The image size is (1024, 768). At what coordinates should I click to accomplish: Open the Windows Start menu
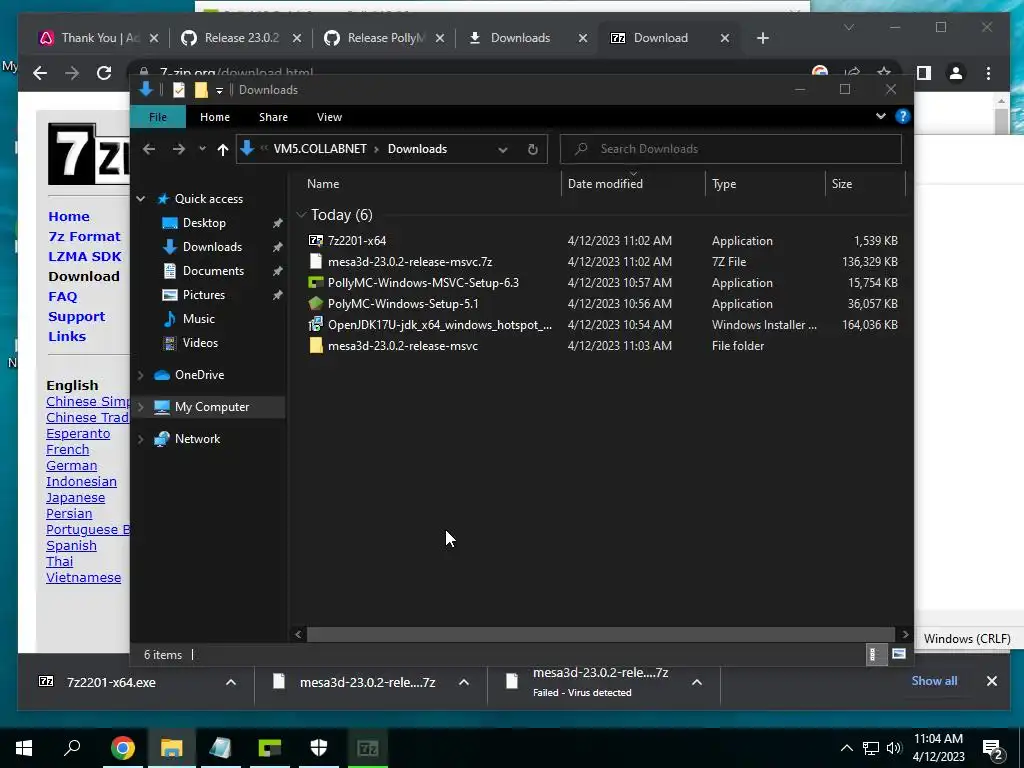click(24, 748)
